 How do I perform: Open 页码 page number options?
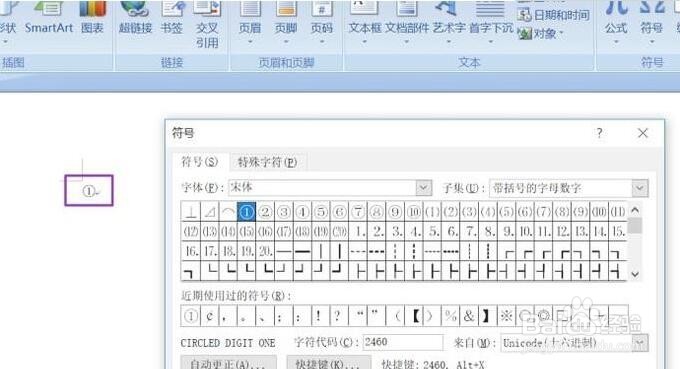pos(322,22)
